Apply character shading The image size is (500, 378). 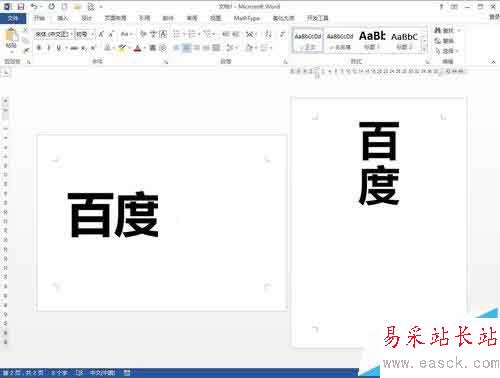coord(153,48)
